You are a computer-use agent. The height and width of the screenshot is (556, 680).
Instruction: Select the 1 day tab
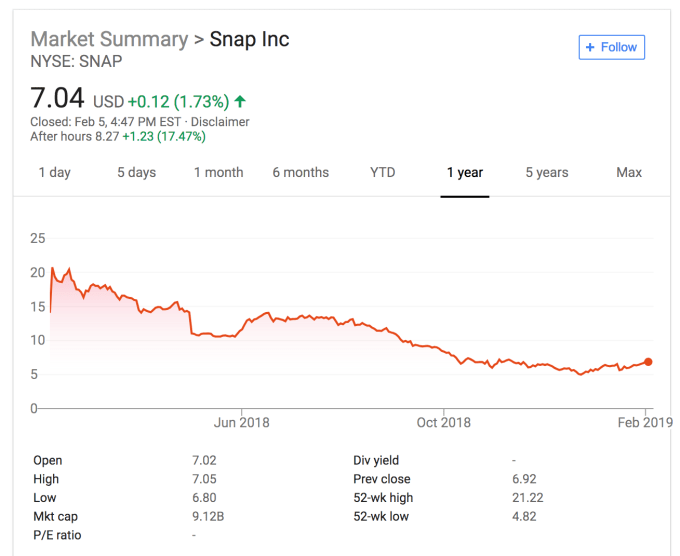point(54,173)
